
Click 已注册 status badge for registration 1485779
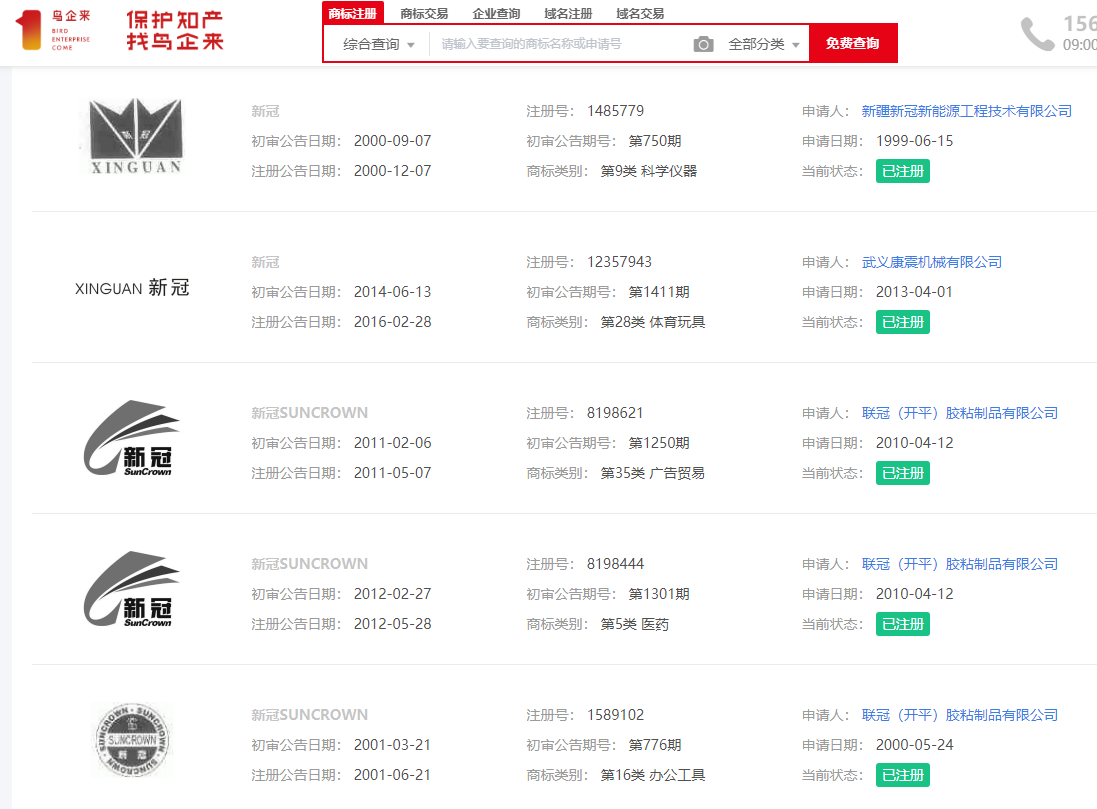(x=903, y=171)
